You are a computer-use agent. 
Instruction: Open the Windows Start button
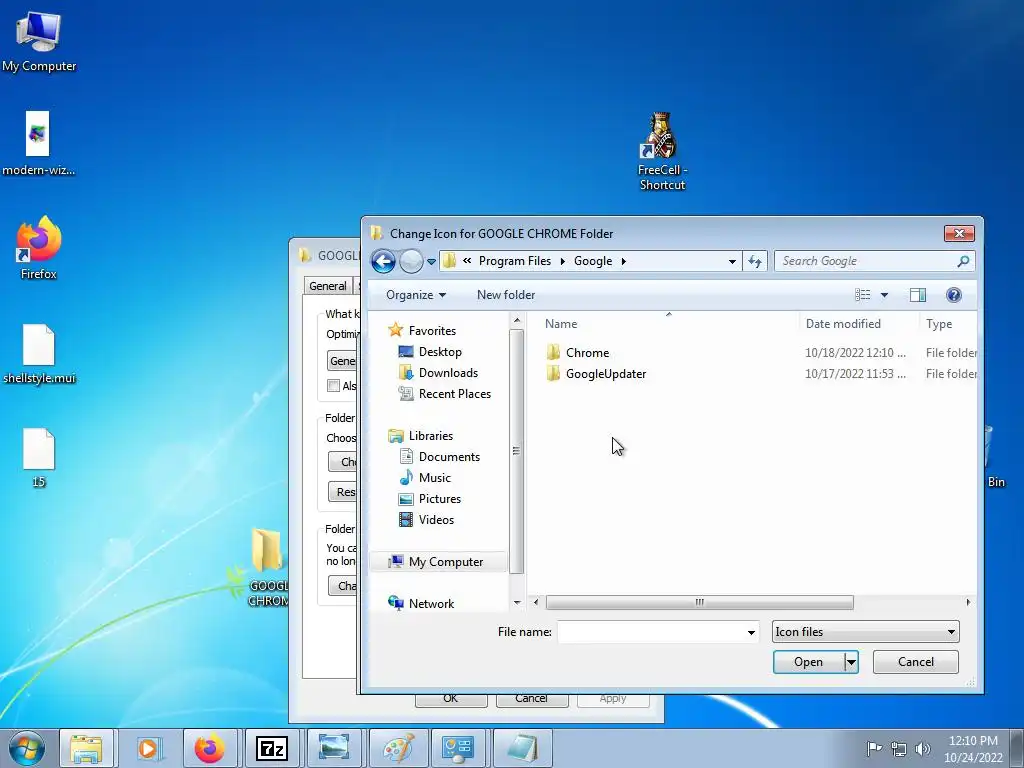(x=27, y=748)
